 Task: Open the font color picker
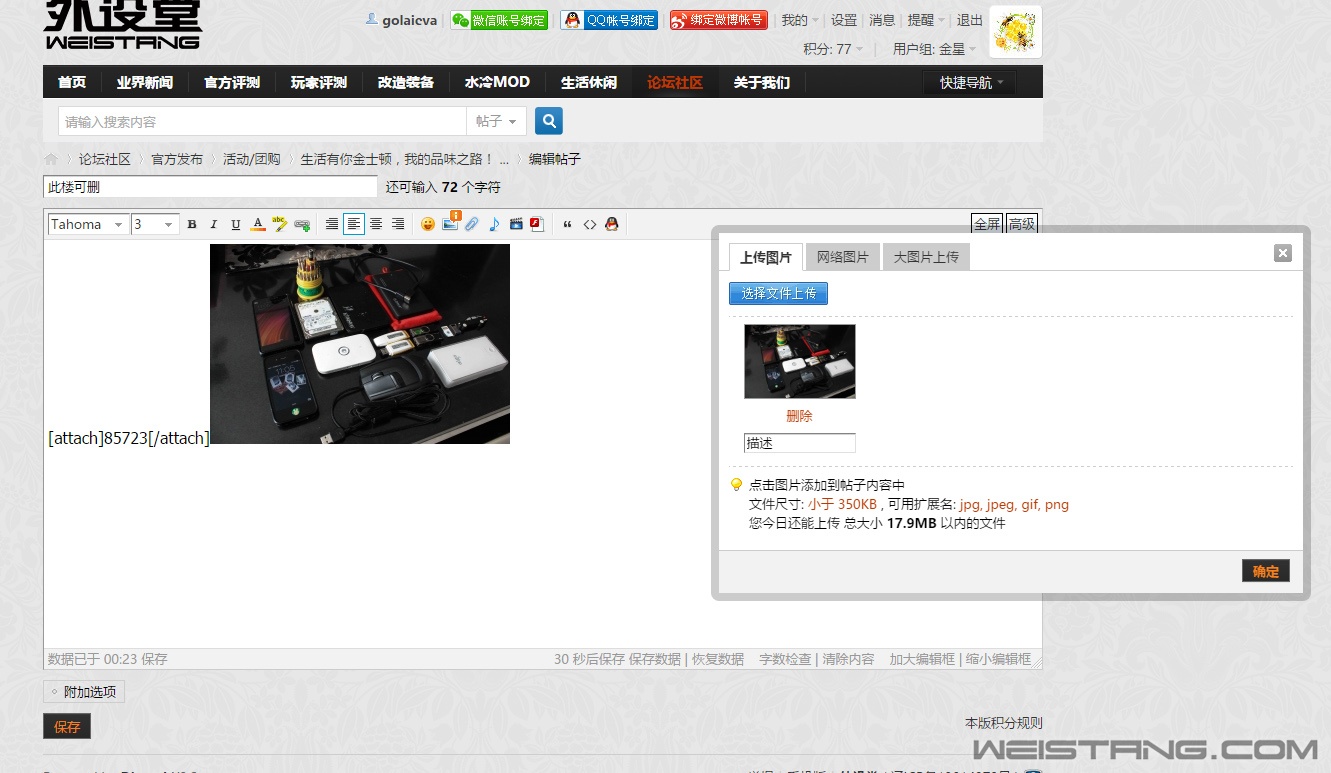(258, 224)
